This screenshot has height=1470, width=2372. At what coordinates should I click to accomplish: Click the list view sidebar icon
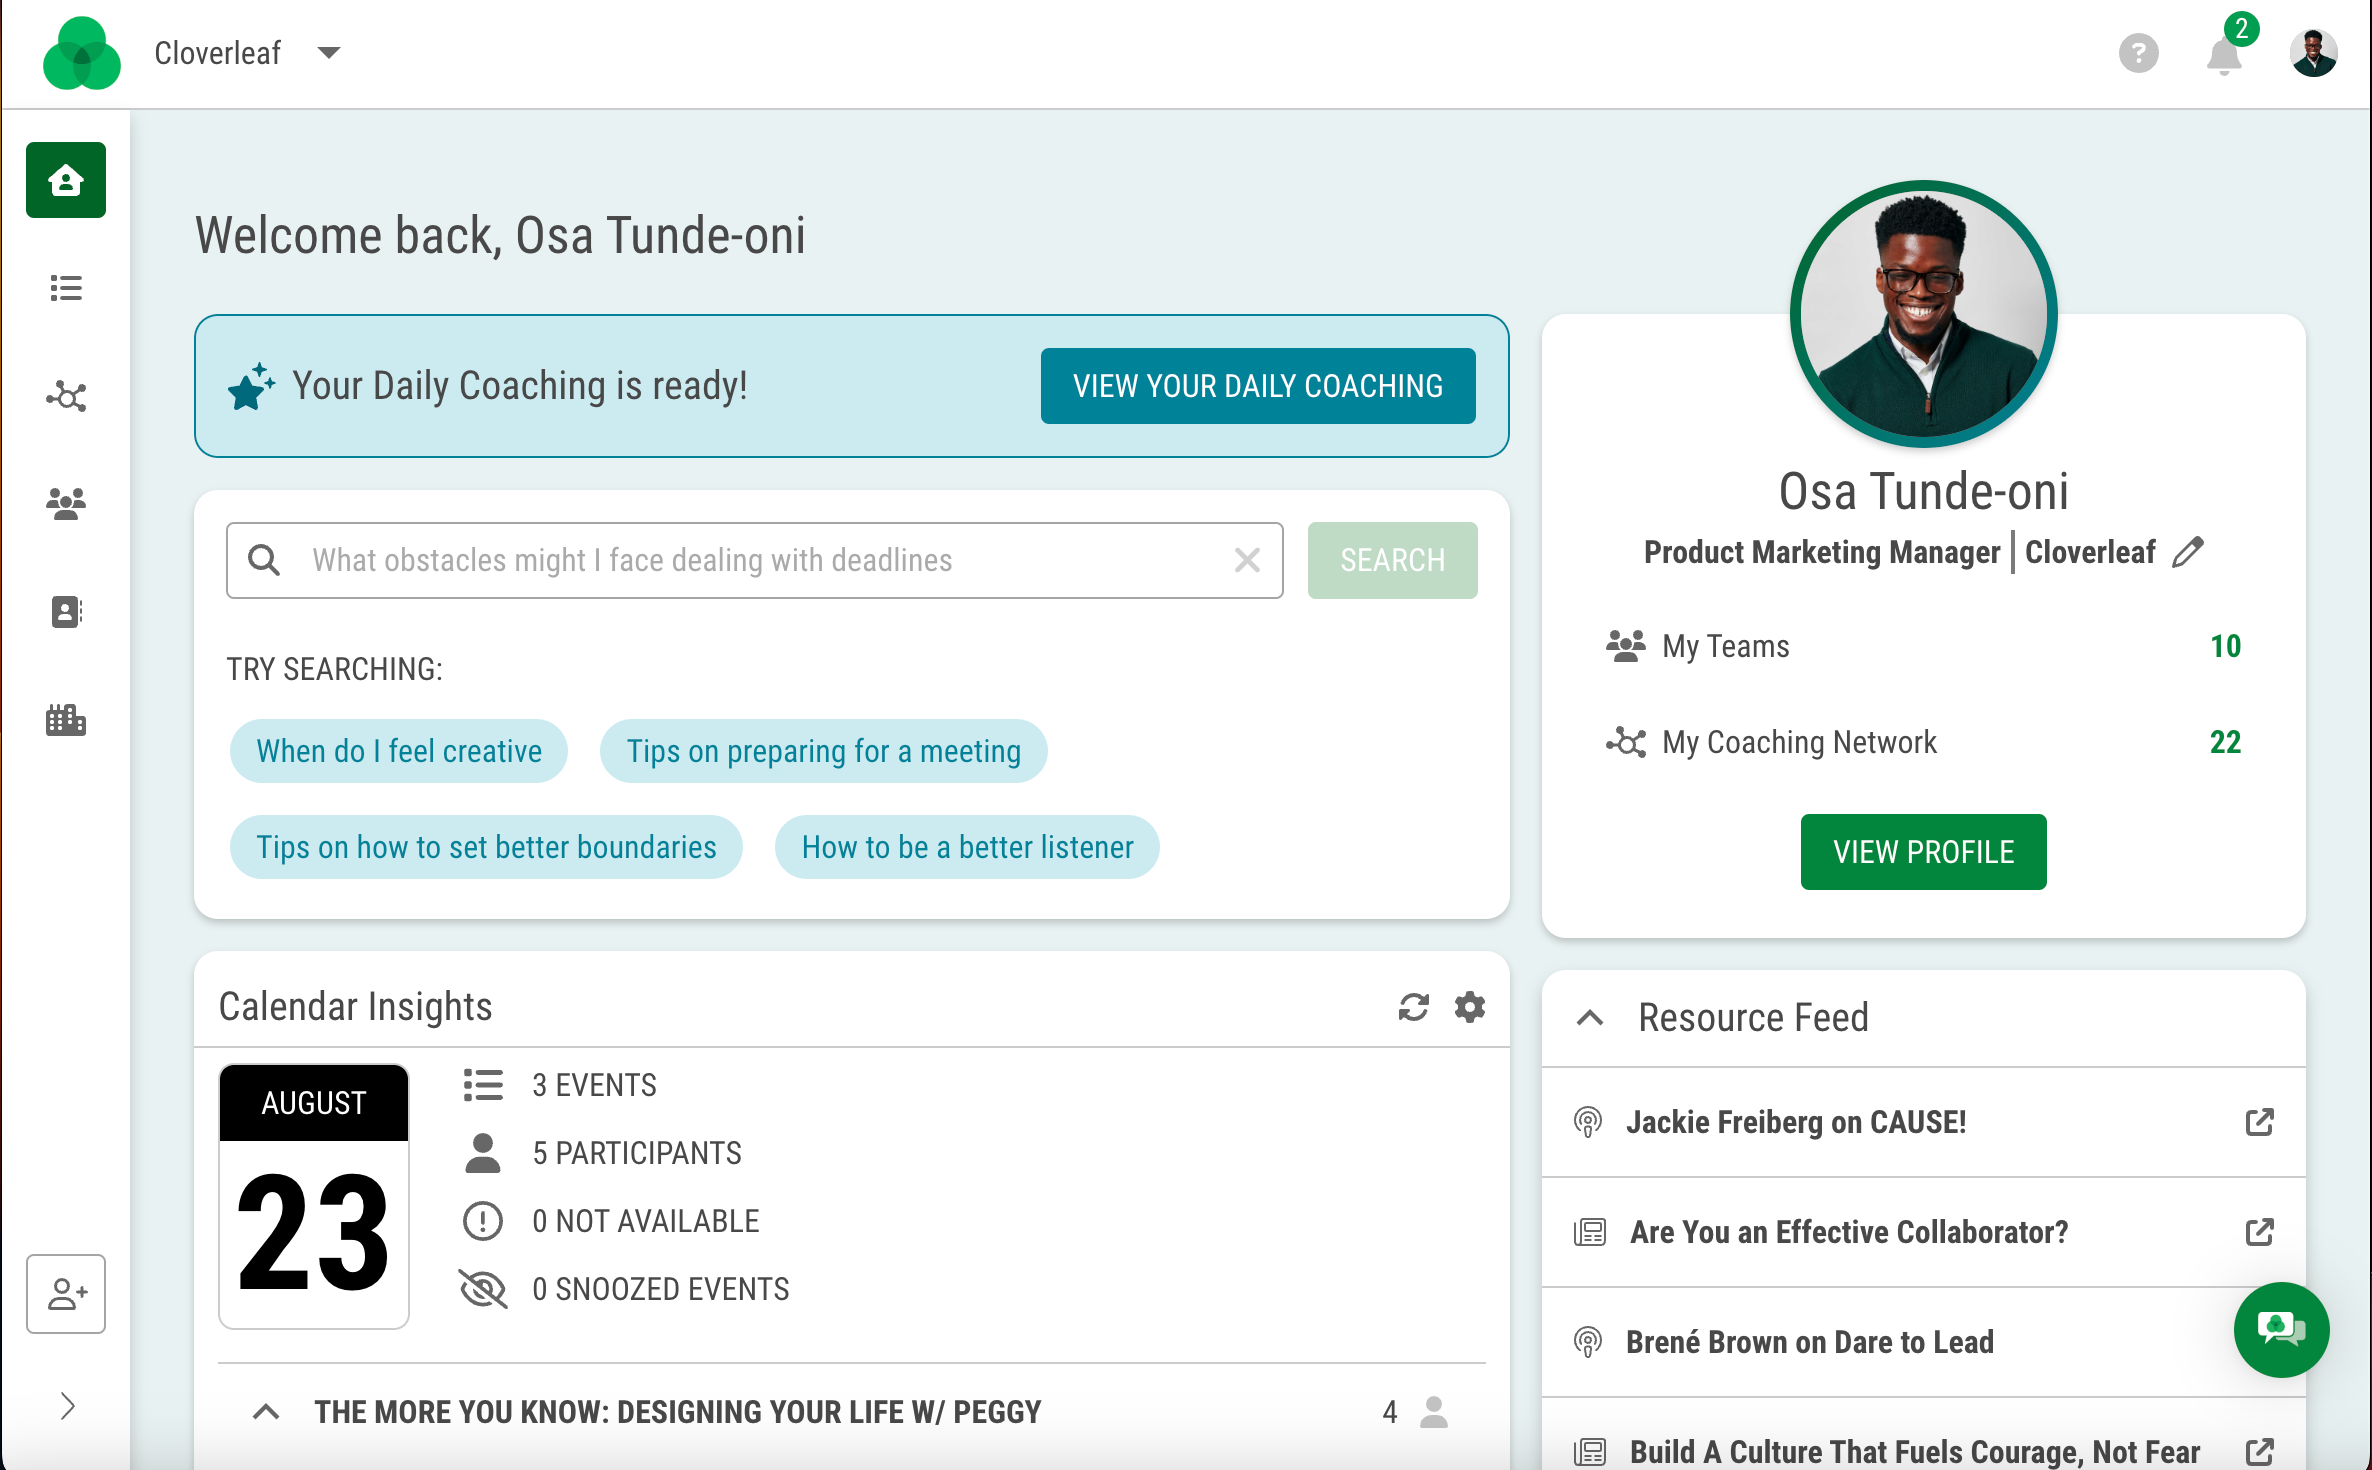click(x=66, y=289)
